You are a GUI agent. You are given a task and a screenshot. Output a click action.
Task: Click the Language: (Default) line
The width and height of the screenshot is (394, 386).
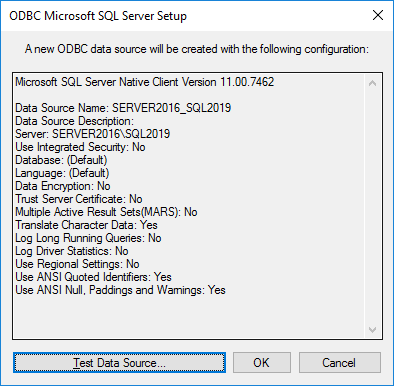pyautogui.click(x=62, y=173)
